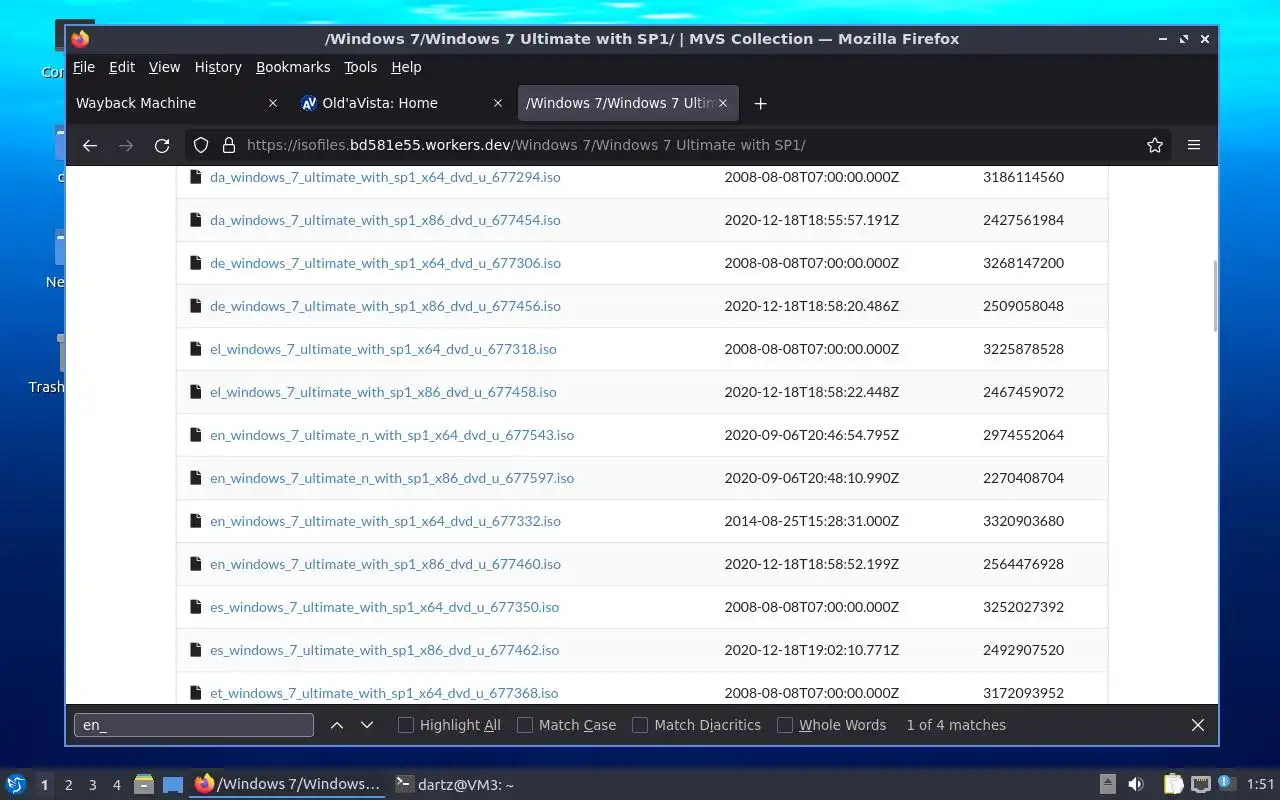1280x800 pixels.
Task: Close the find bar
Action: (x=1198, y=725)
